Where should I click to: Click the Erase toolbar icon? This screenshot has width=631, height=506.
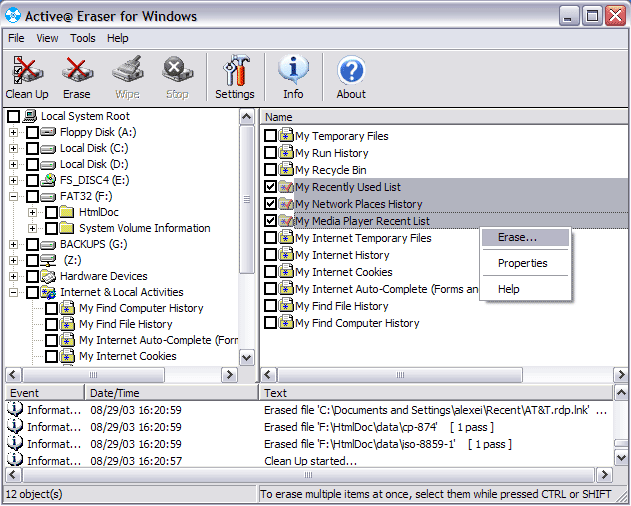coord(76,69)
